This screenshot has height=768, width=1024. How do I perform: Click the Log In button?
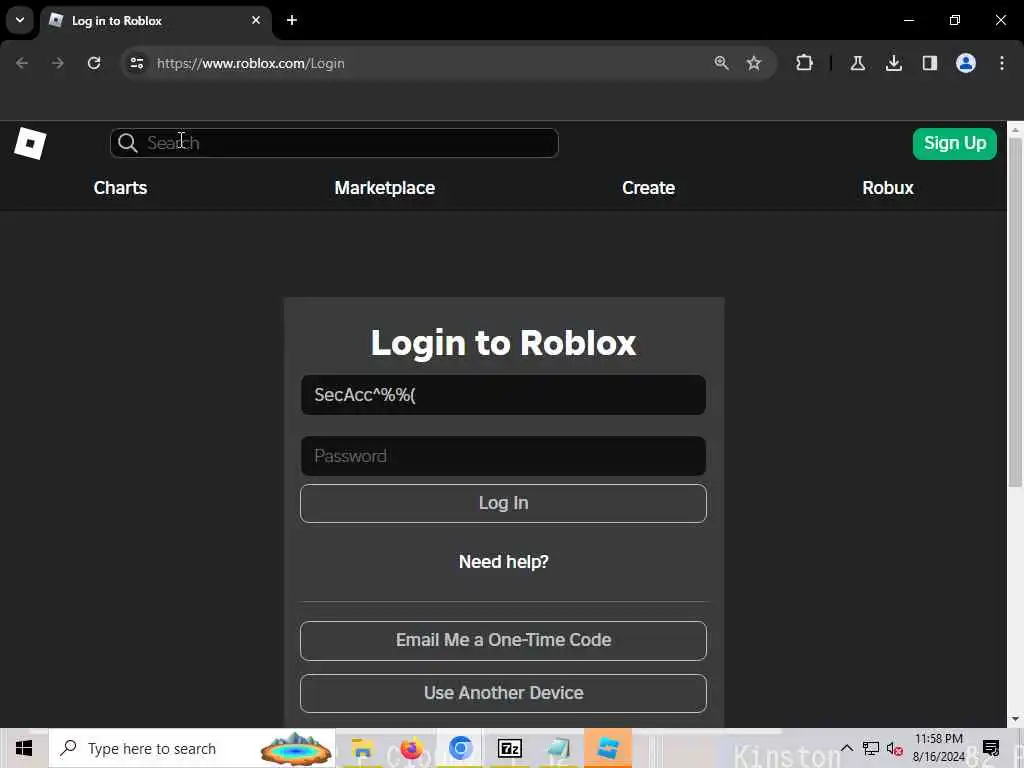click(x=504, y=504)
